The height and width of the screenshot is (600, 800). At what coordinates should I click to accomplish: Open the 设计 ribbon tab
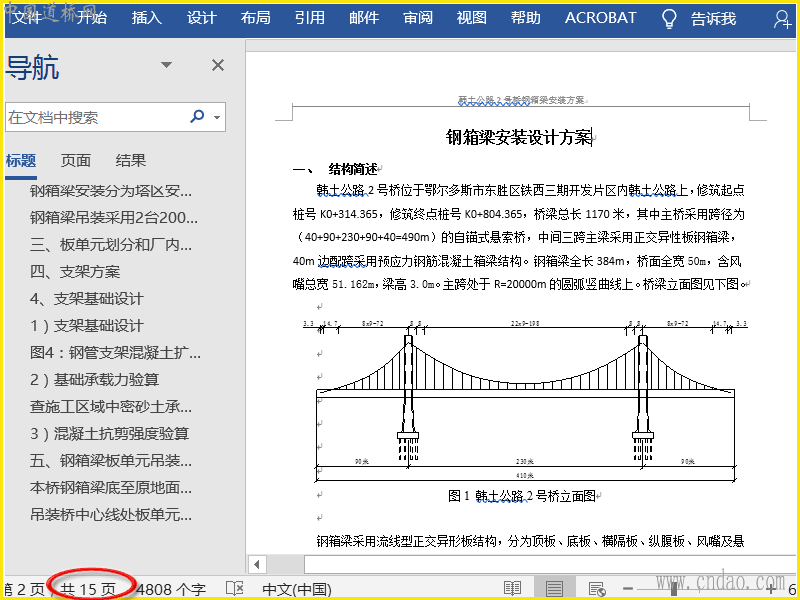coord(201,18)
